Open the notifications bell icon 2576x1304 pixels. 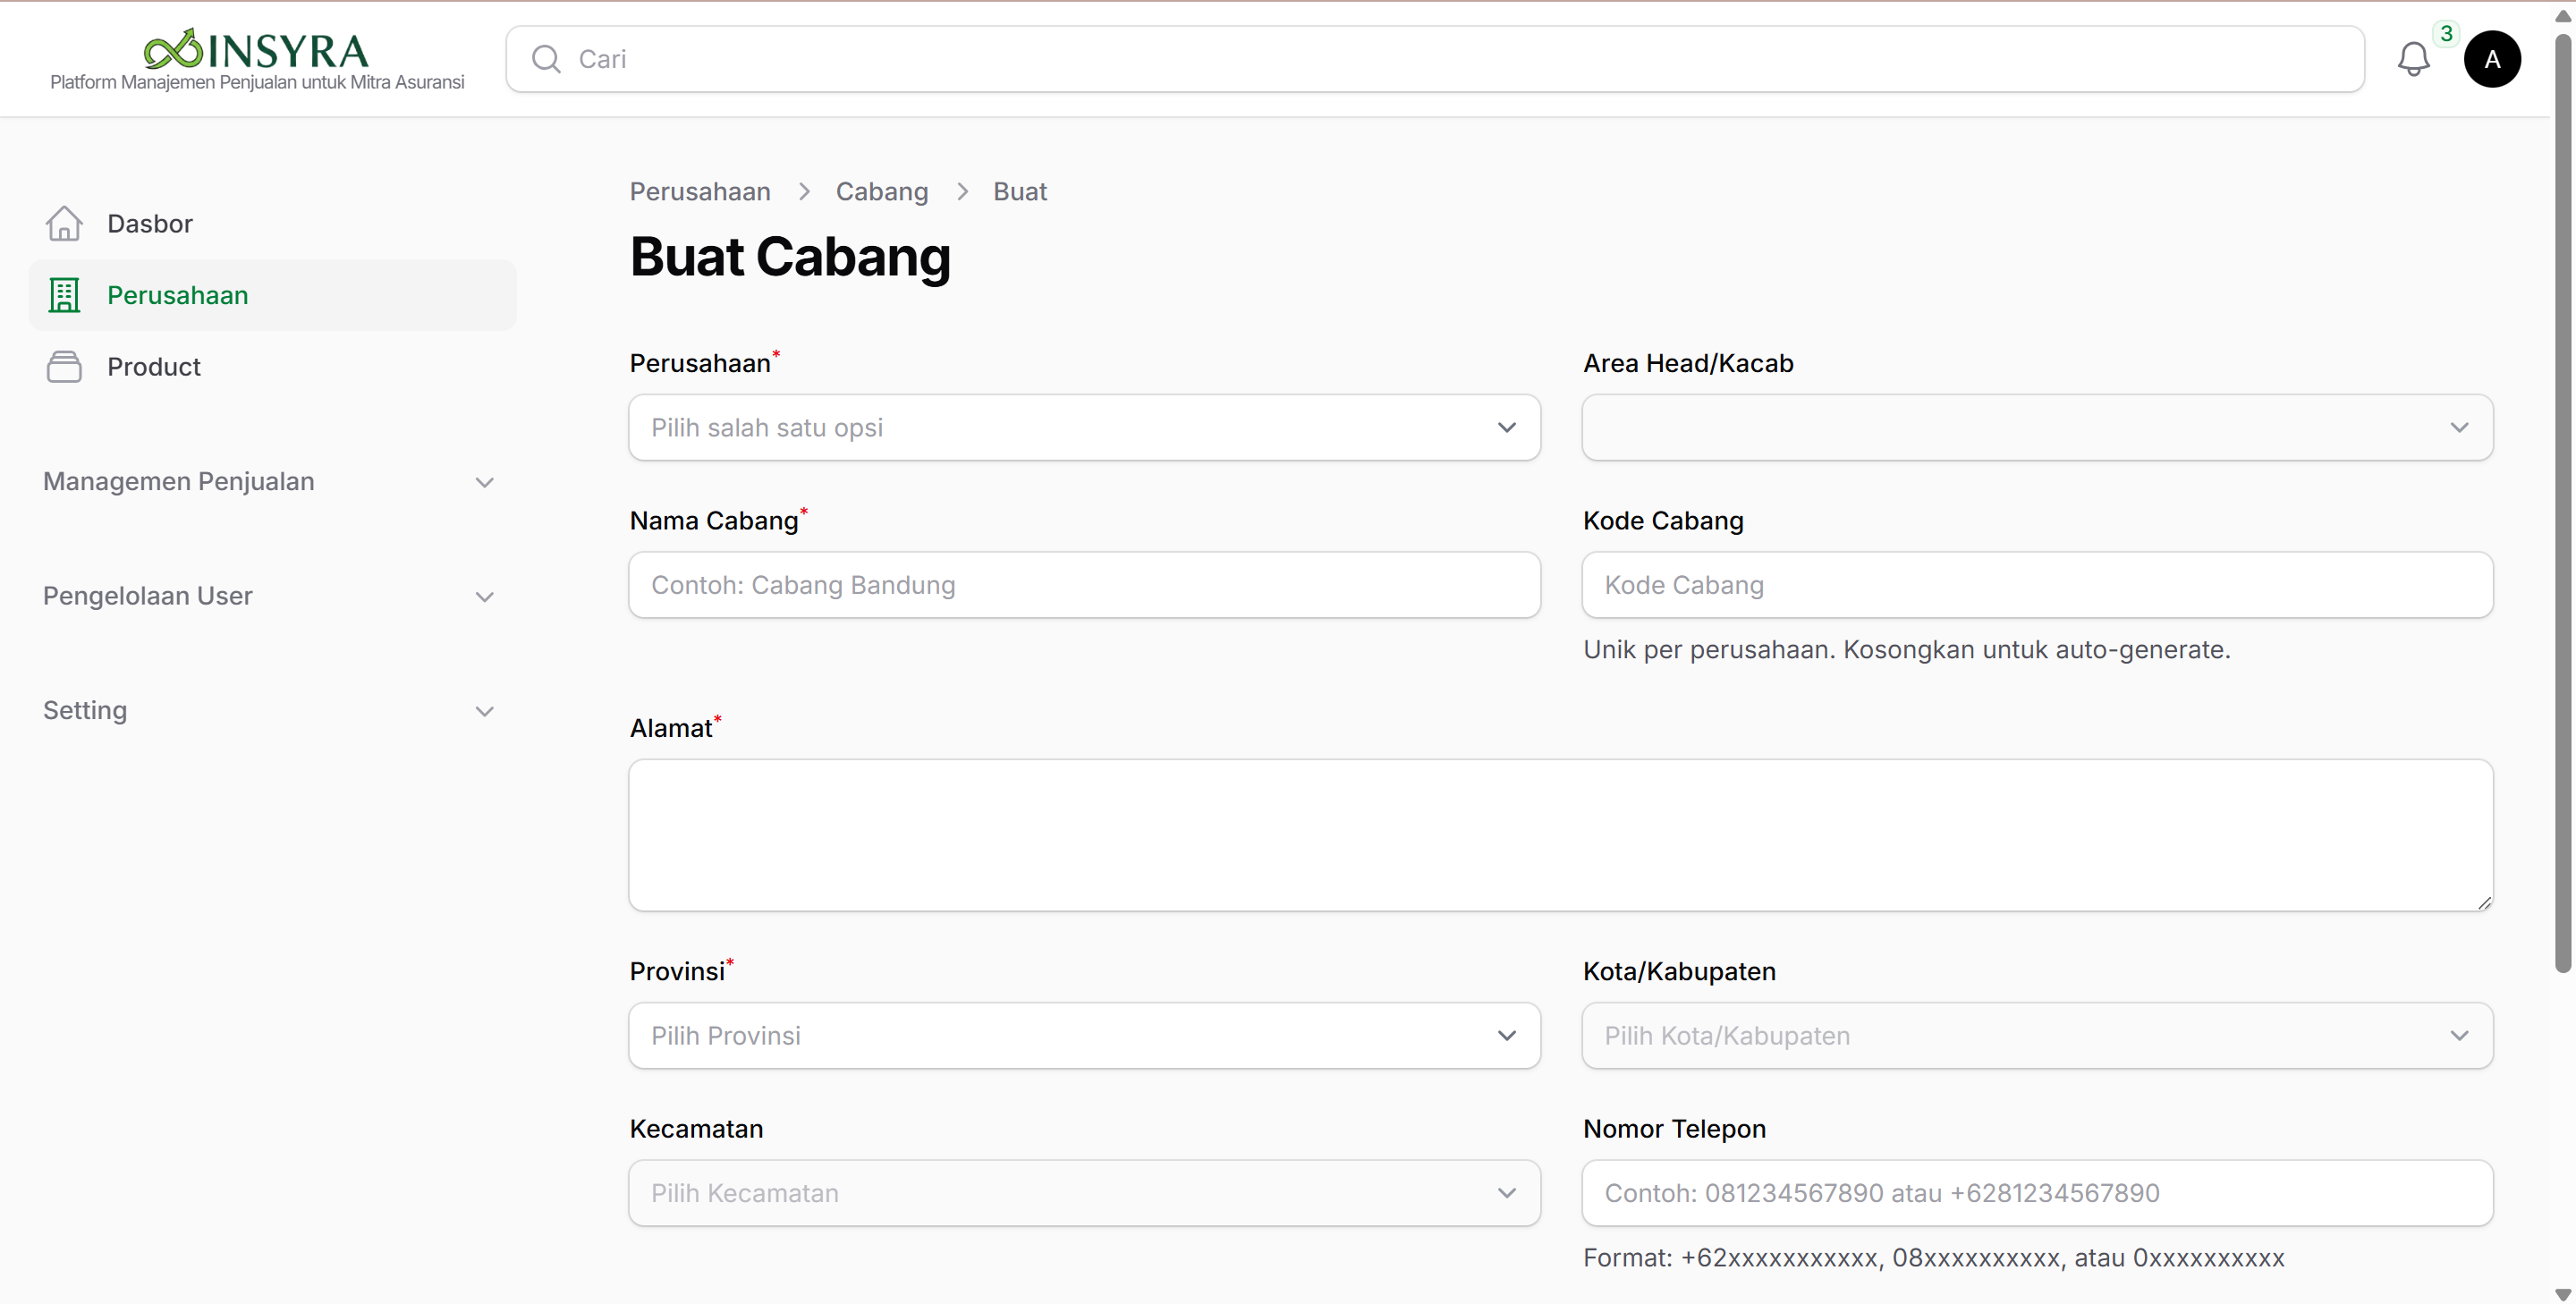click(2413, 59)
